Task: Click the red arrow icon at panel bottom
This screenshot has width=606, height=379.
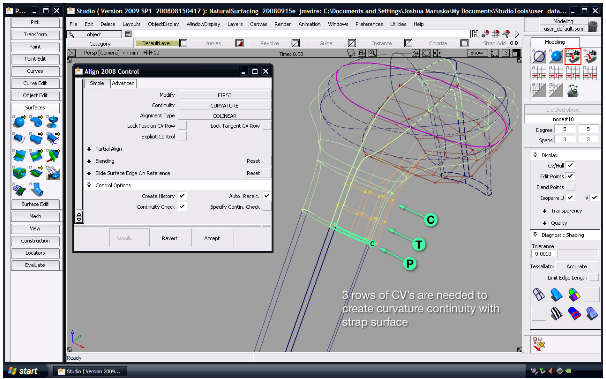Action: click(x=538, y=343)
